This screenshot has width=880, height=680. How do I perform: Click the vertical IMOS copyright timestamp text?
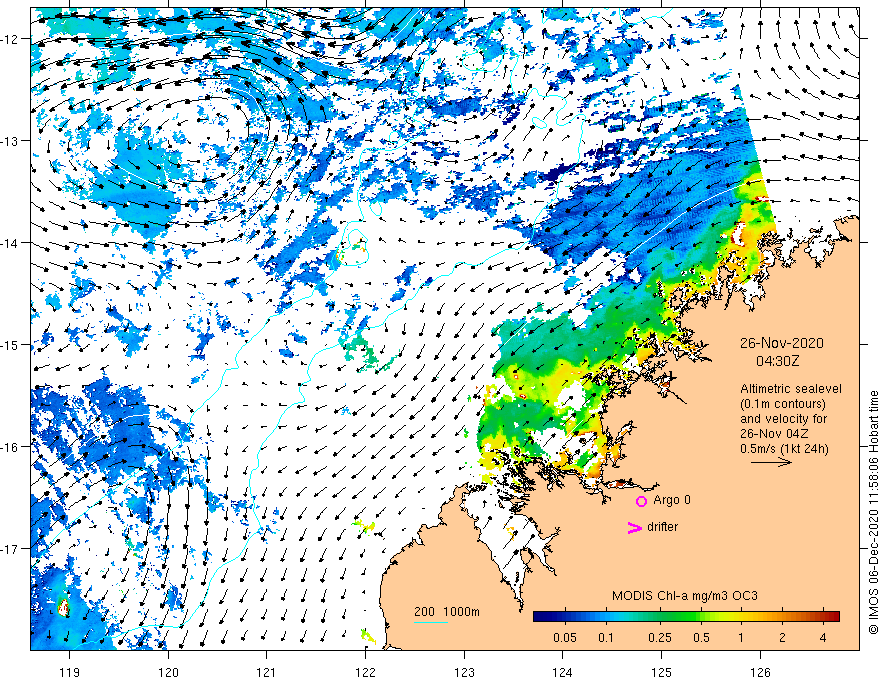click(873, 513)
